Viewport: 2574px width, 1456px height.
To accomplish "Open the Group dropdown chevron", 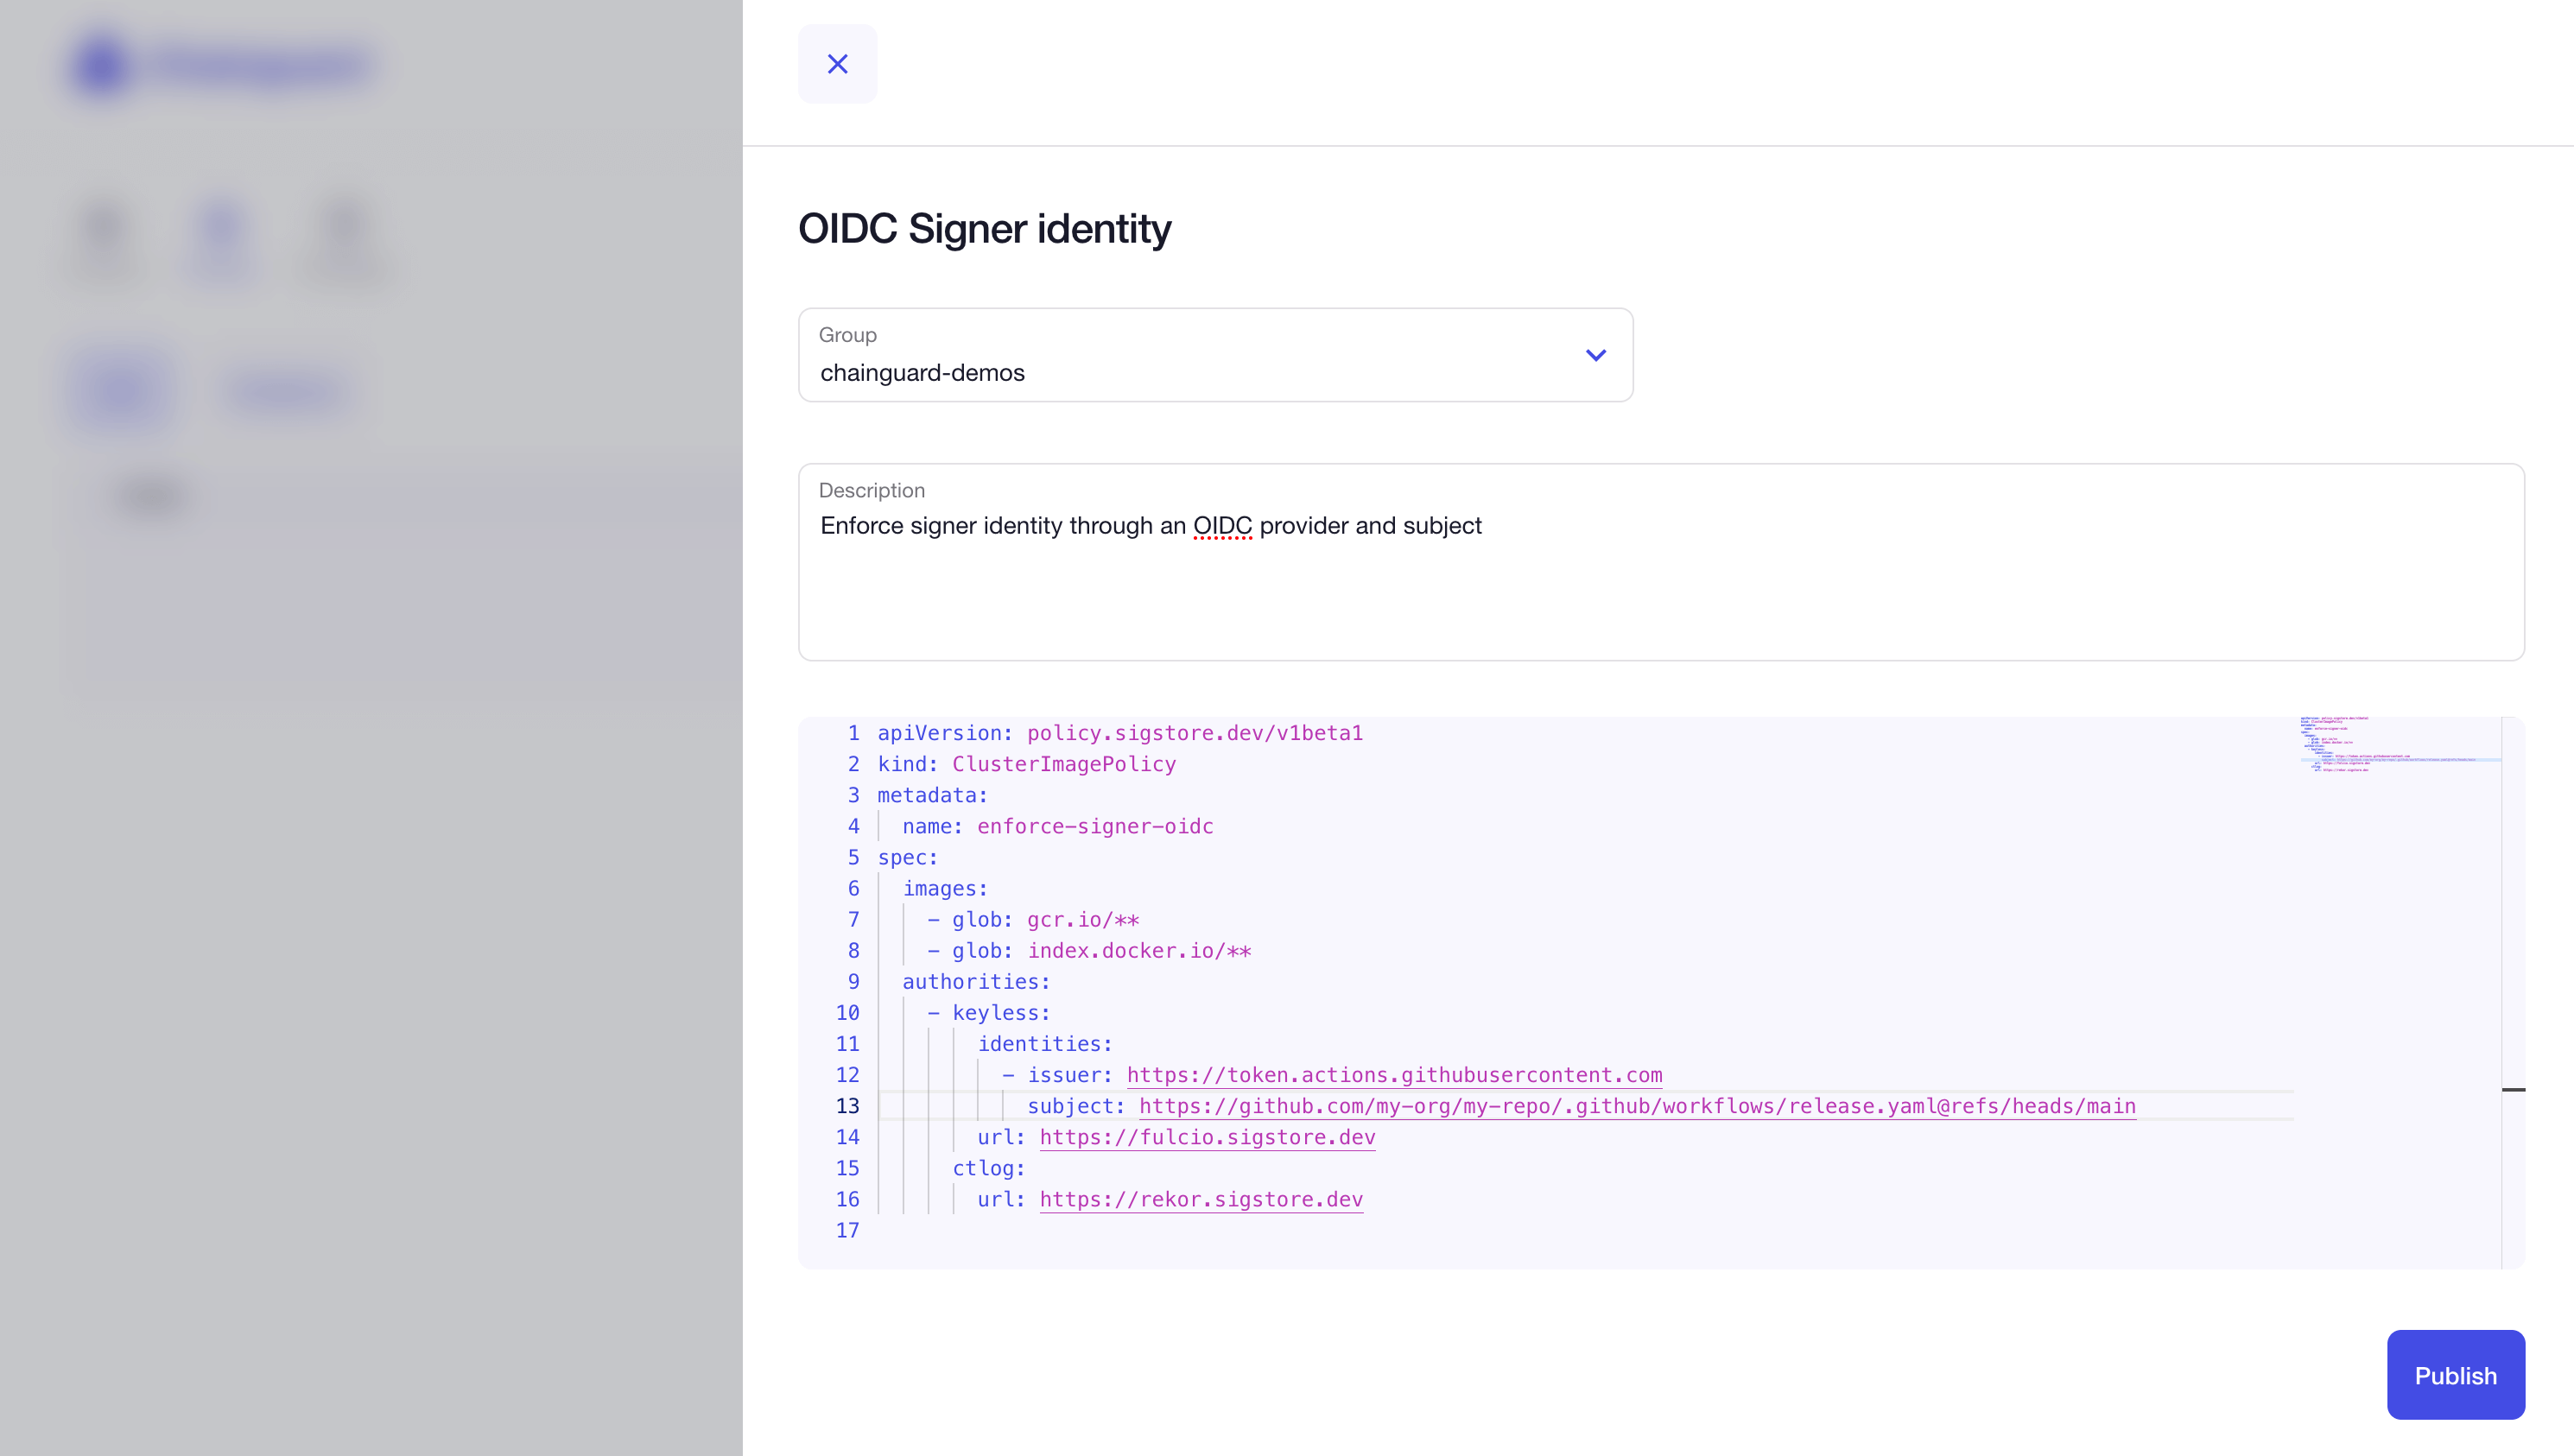I will pyautogui.click(x=1595, y=355).
